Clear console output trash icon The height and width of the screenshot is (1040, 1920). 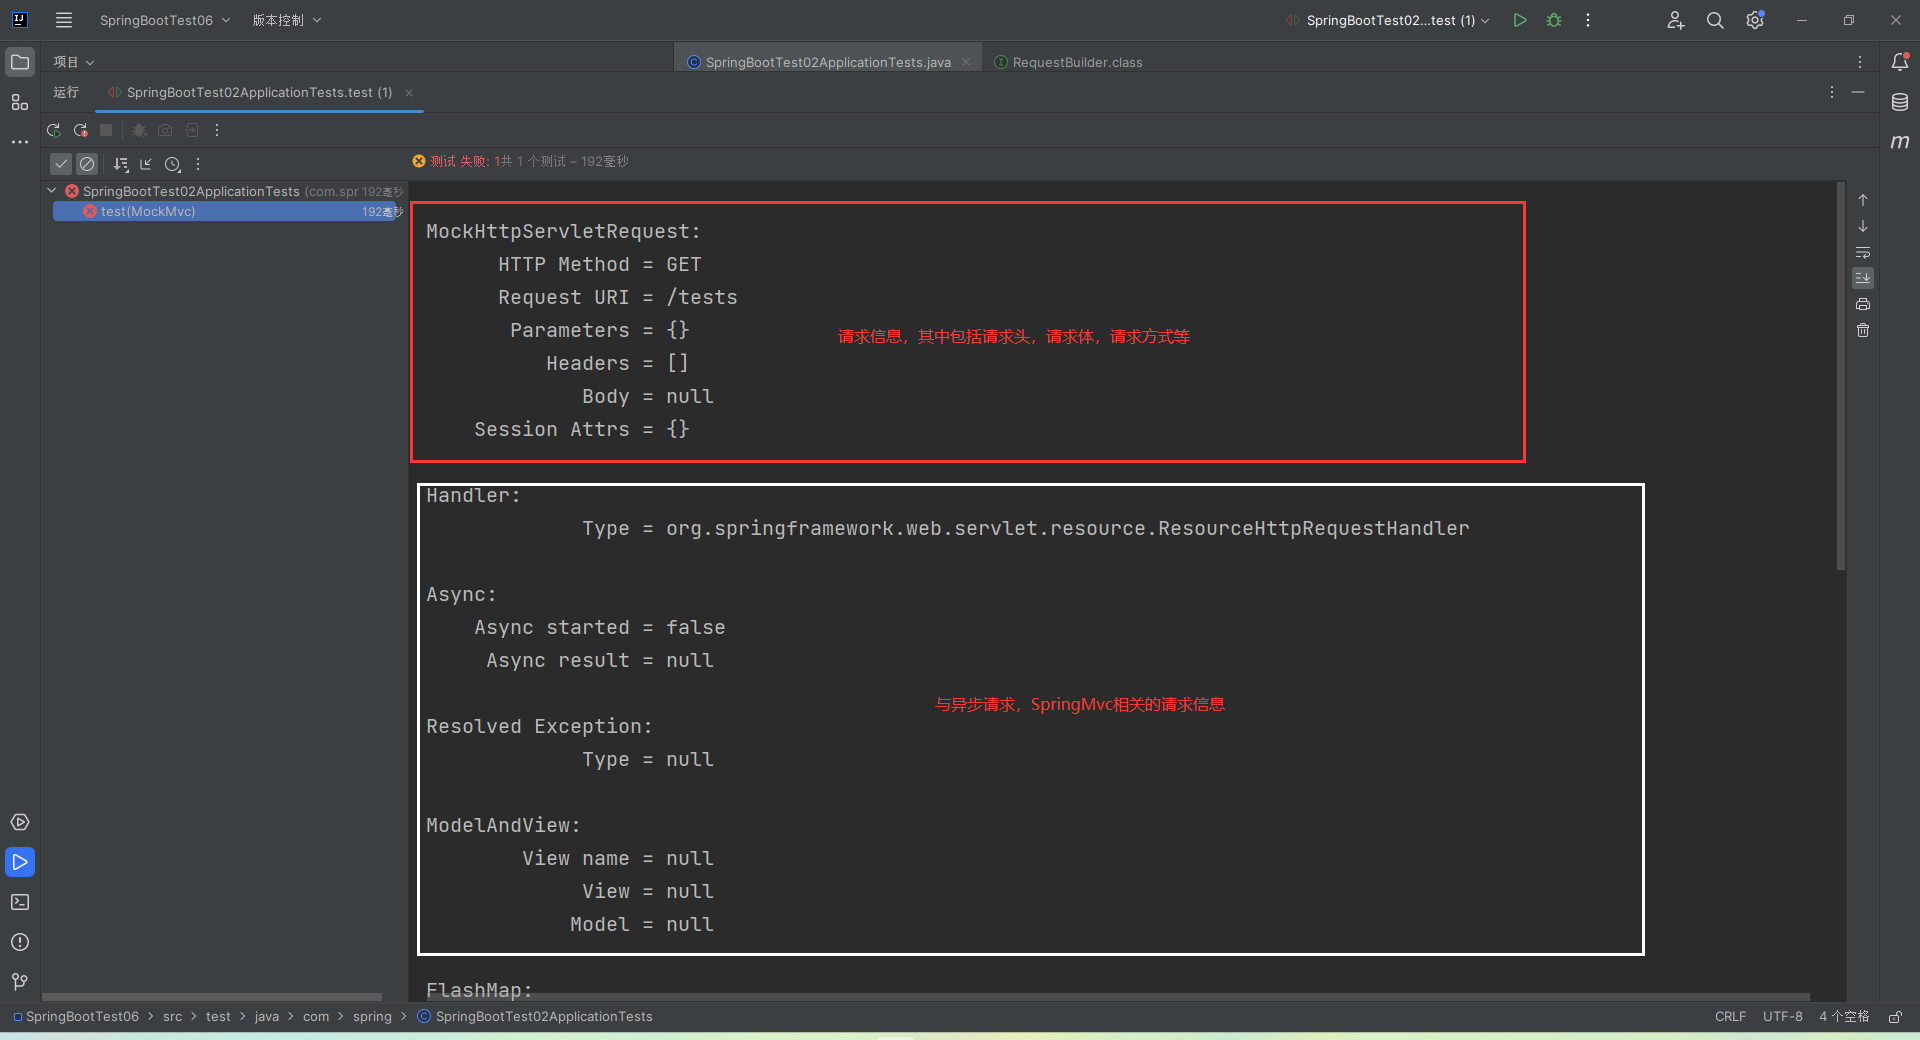coord(1863,330)
